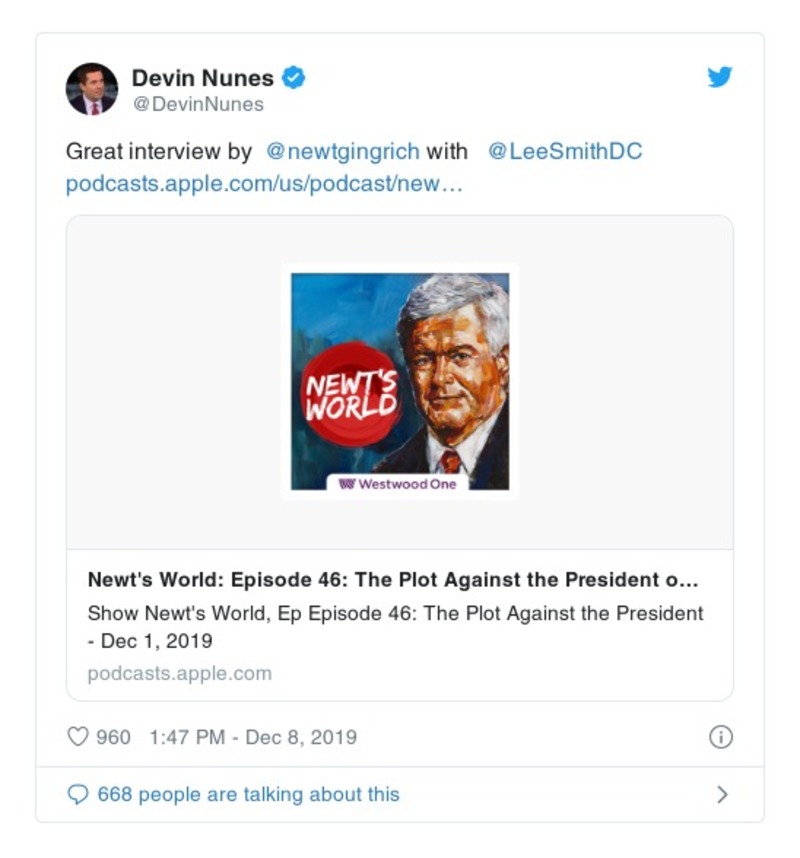The height and width of the screenshot is (858, 800).
Task: Open the @LeeSmithDC mention
Action: [x=565, y=152]
